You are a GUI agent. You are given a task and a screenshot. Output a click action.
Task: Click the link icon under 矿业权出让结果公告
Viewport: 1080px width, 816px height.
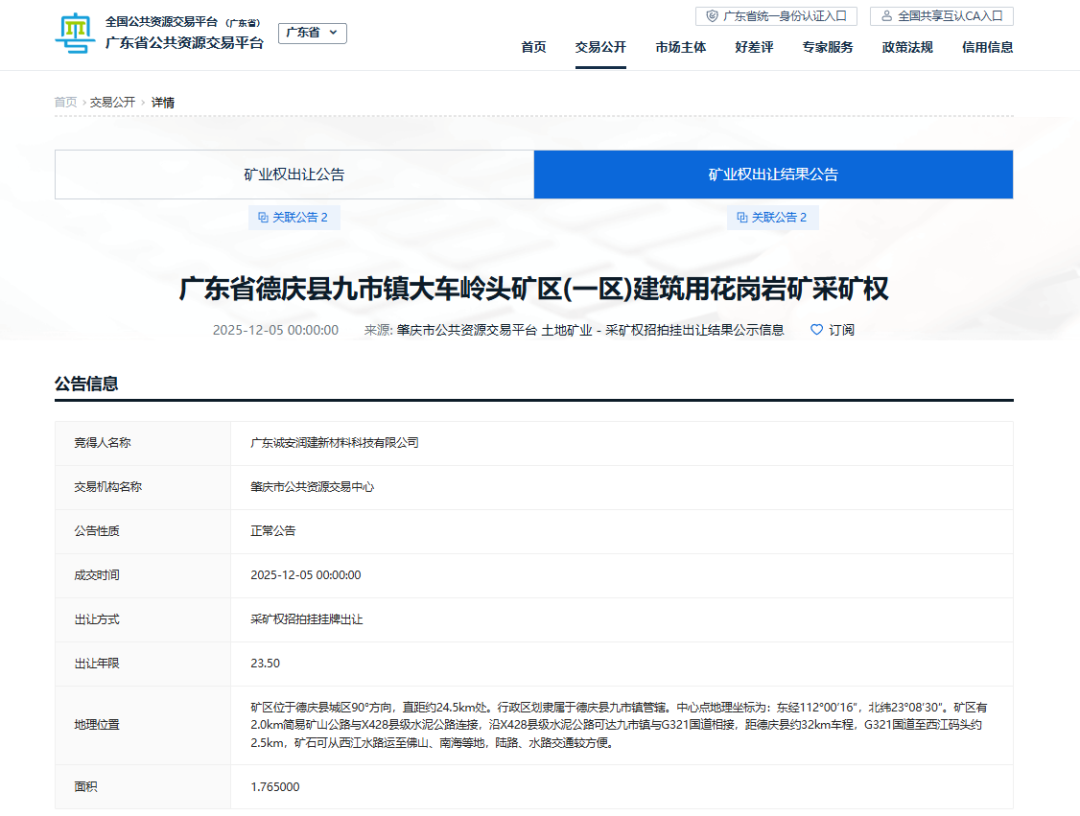tap(742, 218)
